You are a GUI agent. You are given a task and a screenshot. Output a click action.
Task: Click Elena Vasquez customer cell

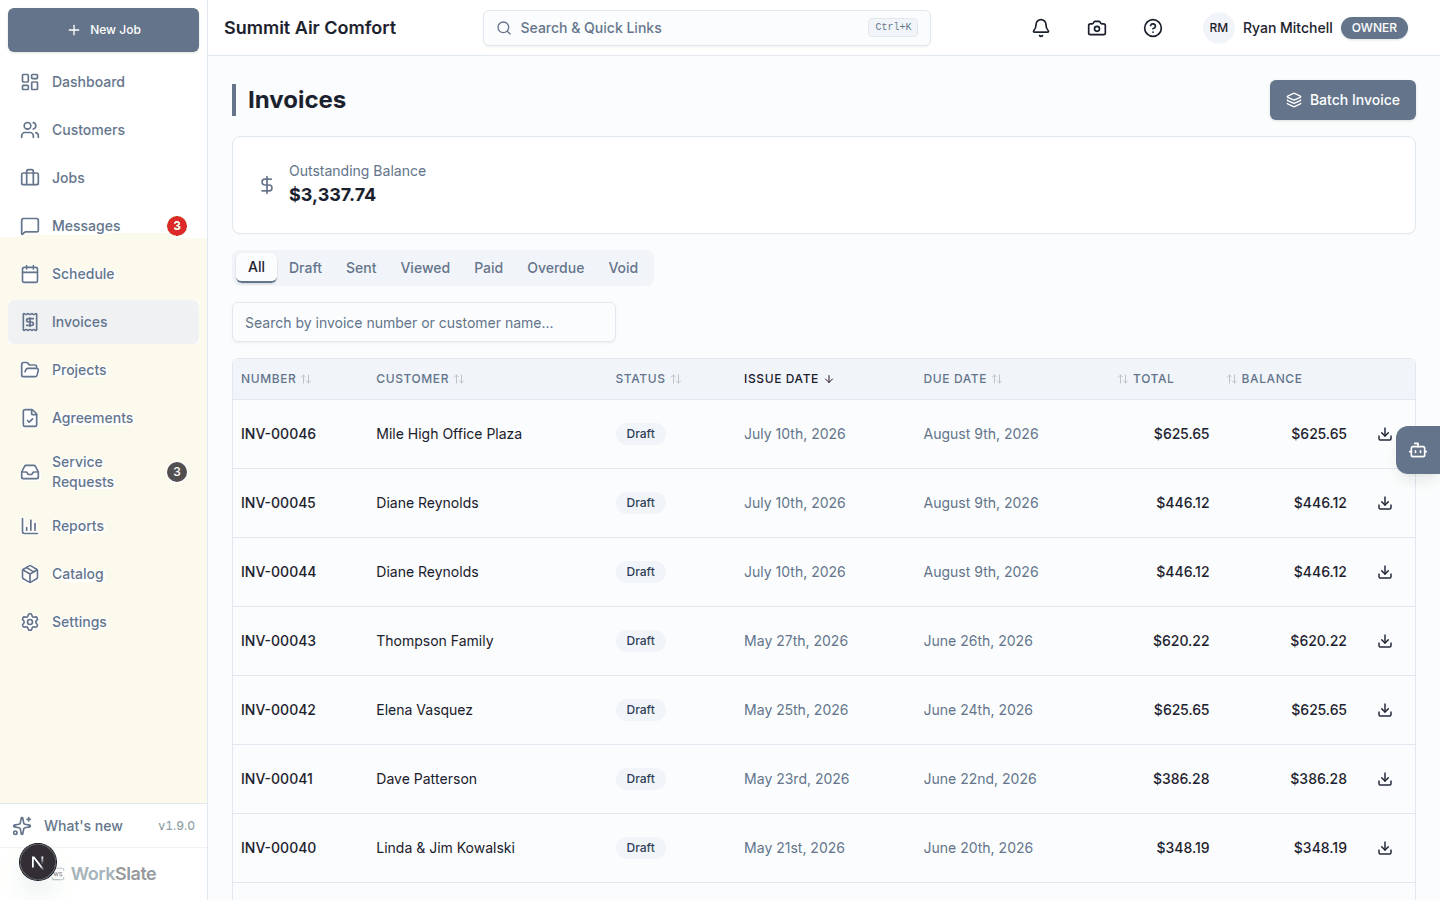pos(424,710)
